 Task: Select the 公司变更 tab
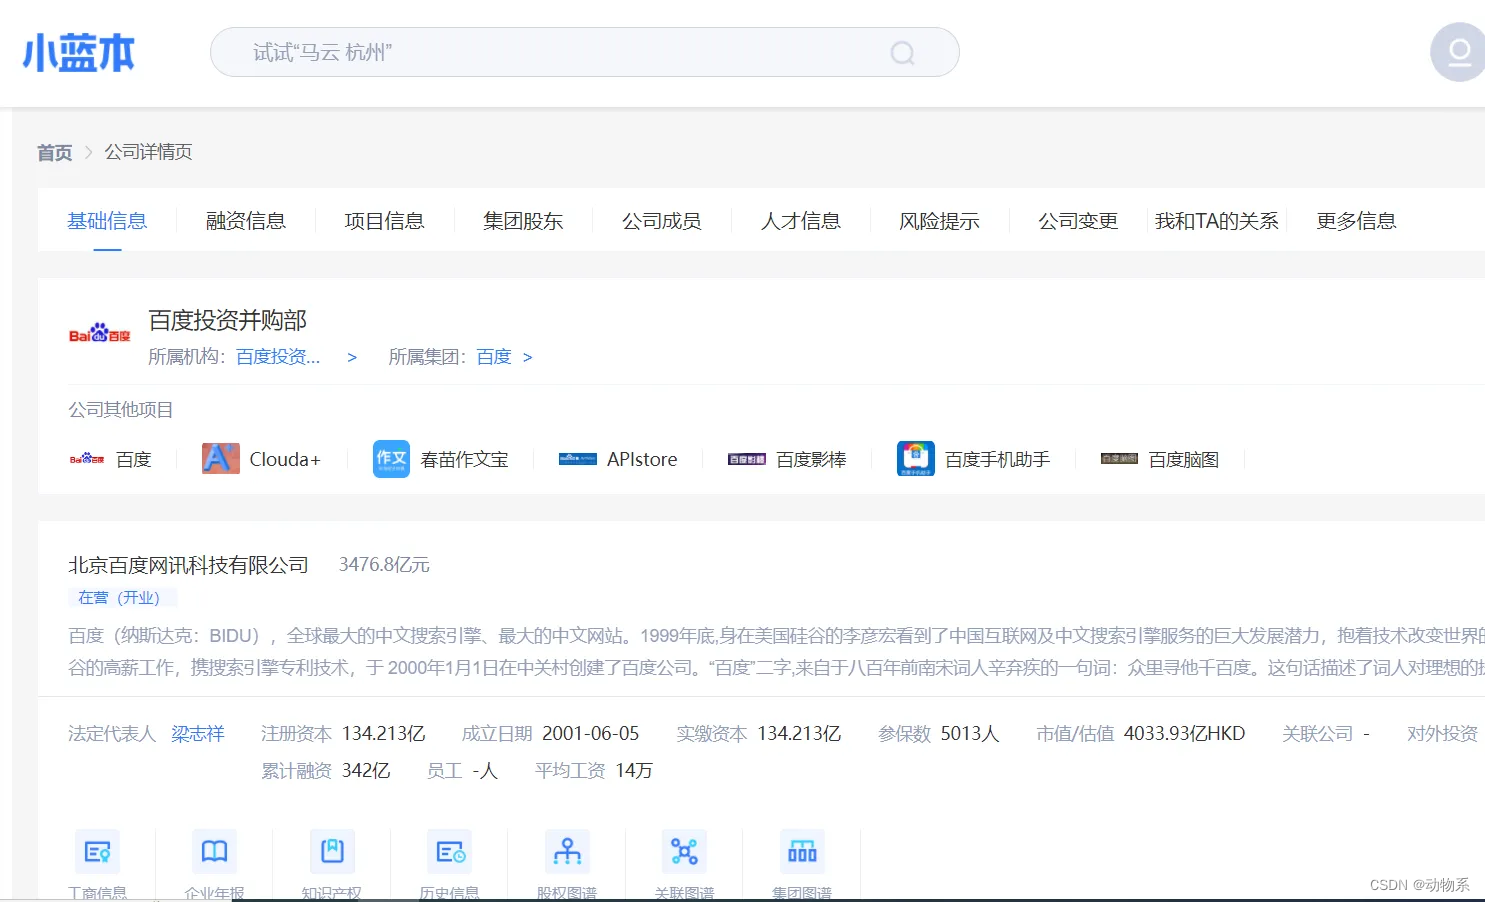[x=1078, y=221]
